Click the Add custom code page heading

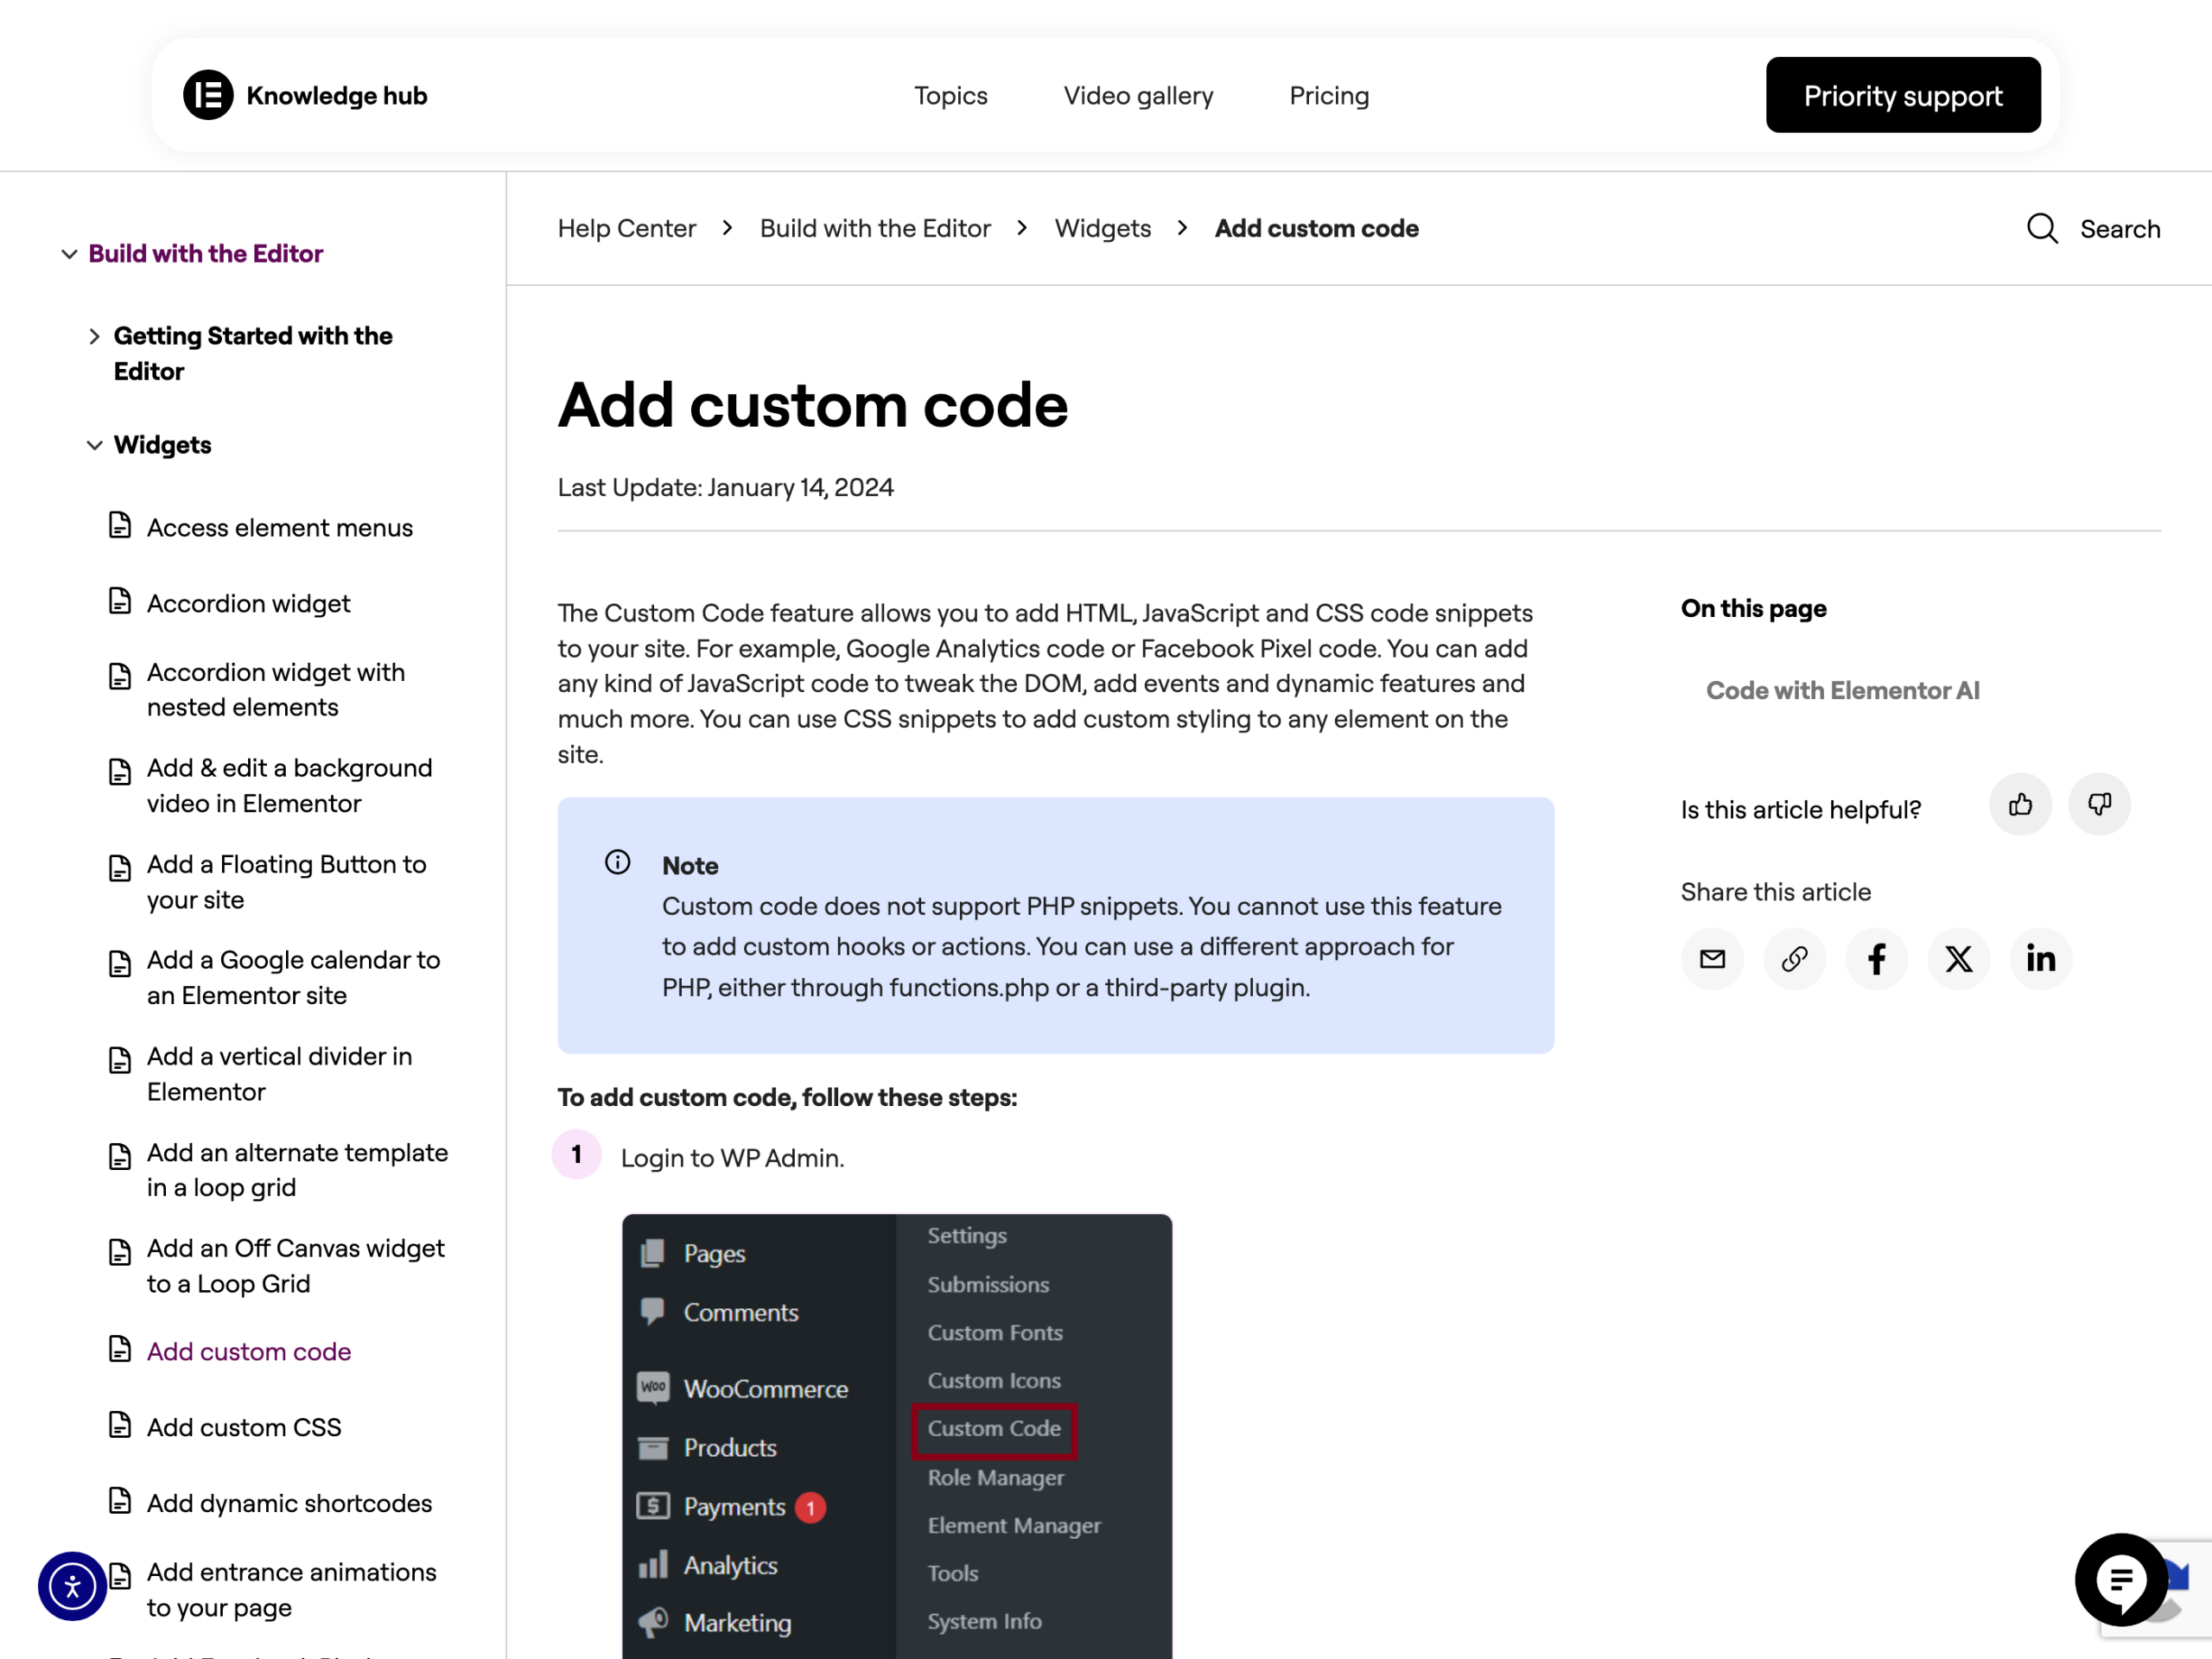(x=813, y=405)
